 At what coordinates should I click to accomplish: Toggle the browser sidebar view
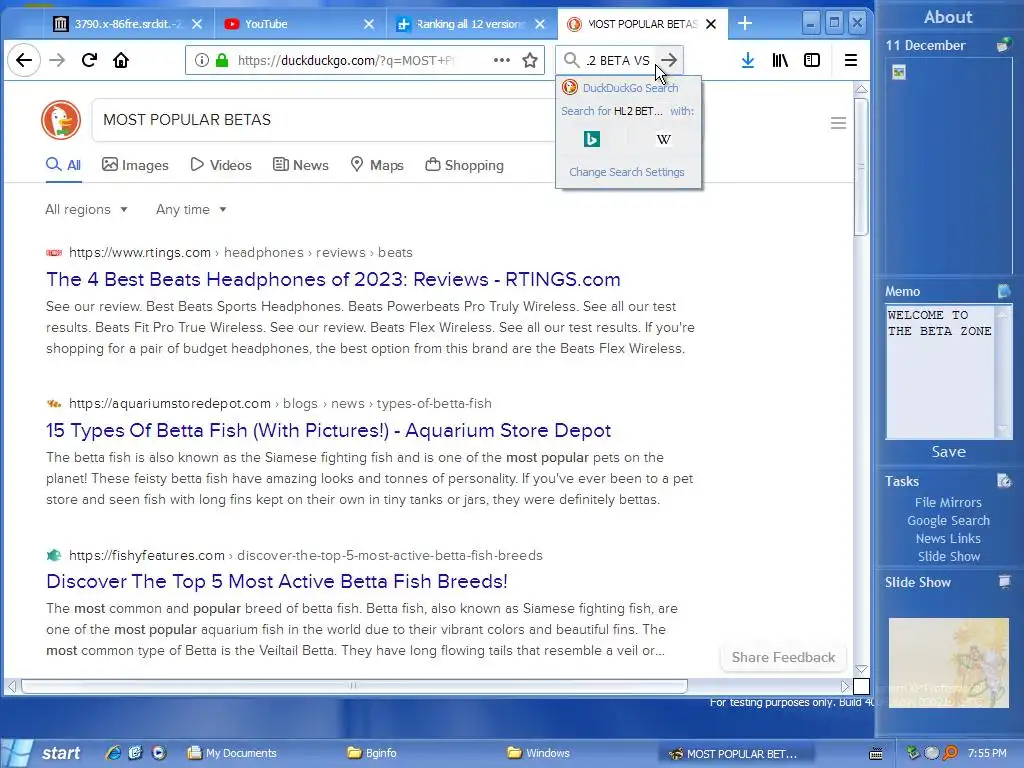tap(812, 60)
